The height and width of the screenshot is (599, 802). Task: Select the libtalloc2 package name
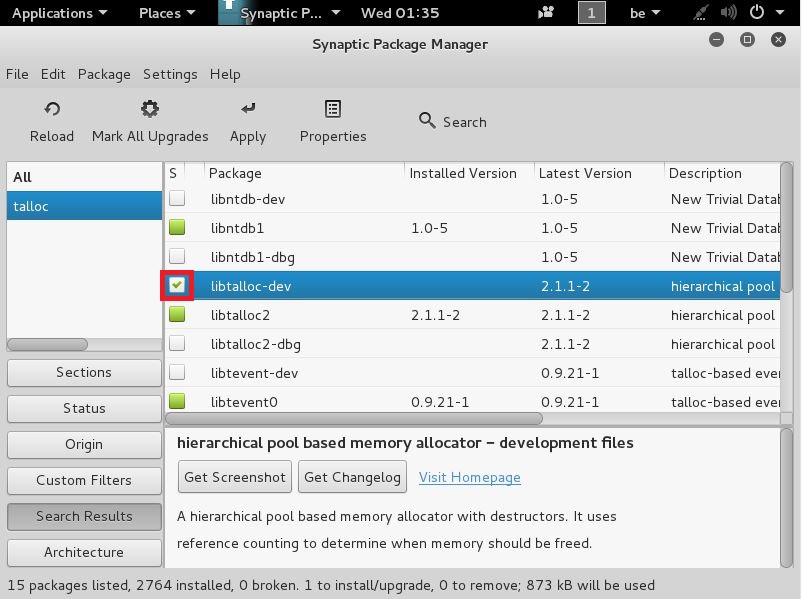tap(240, 315)
